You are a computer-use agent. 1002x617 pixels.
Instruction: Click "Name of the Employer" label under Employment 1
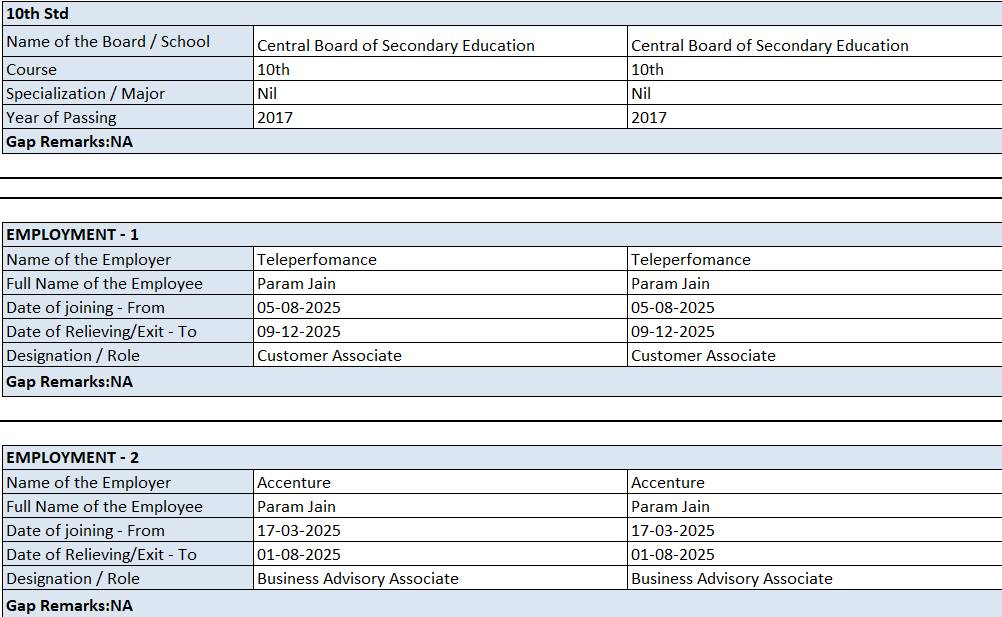(89, 259)
